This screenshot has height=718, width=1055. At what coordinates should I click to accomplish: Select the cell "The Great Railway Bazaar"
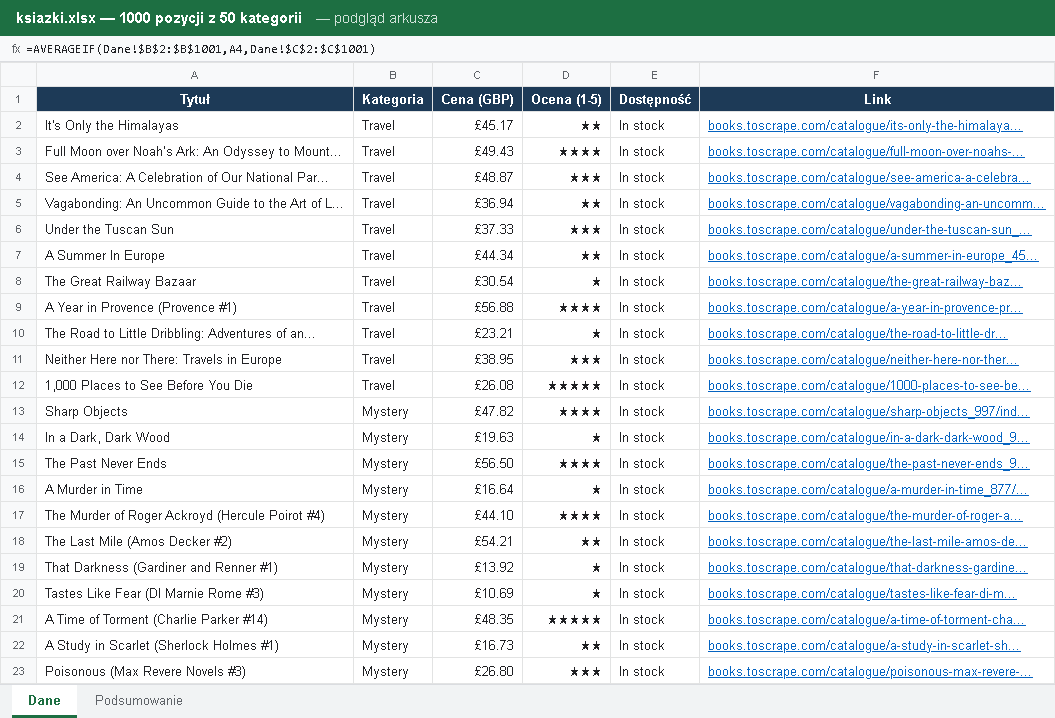tap(195, 281)
